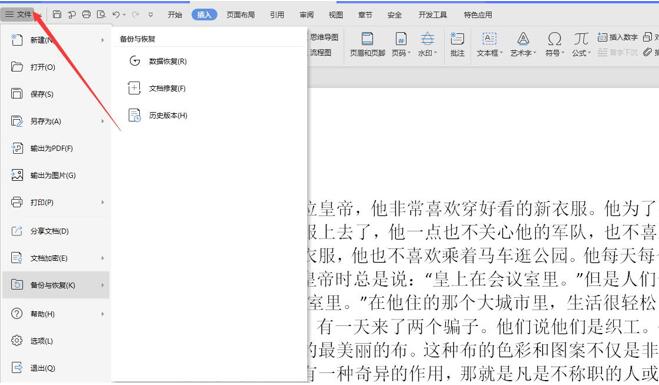Open the 安全 tab
This screenshot has width=659, height=385.
(x=394, y=15)
